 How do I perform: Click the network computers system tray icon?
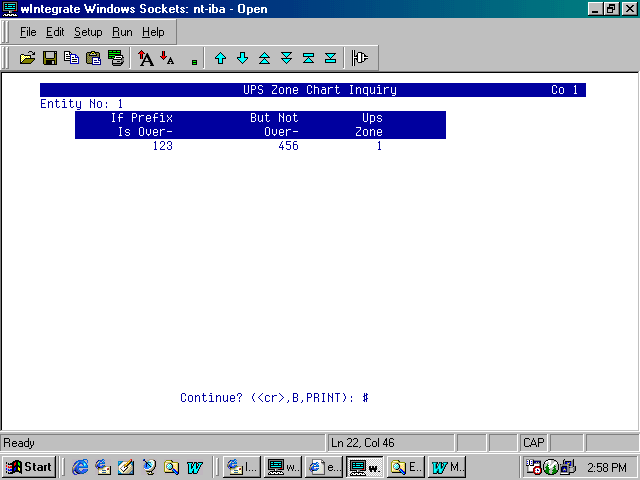pos(568,467)
